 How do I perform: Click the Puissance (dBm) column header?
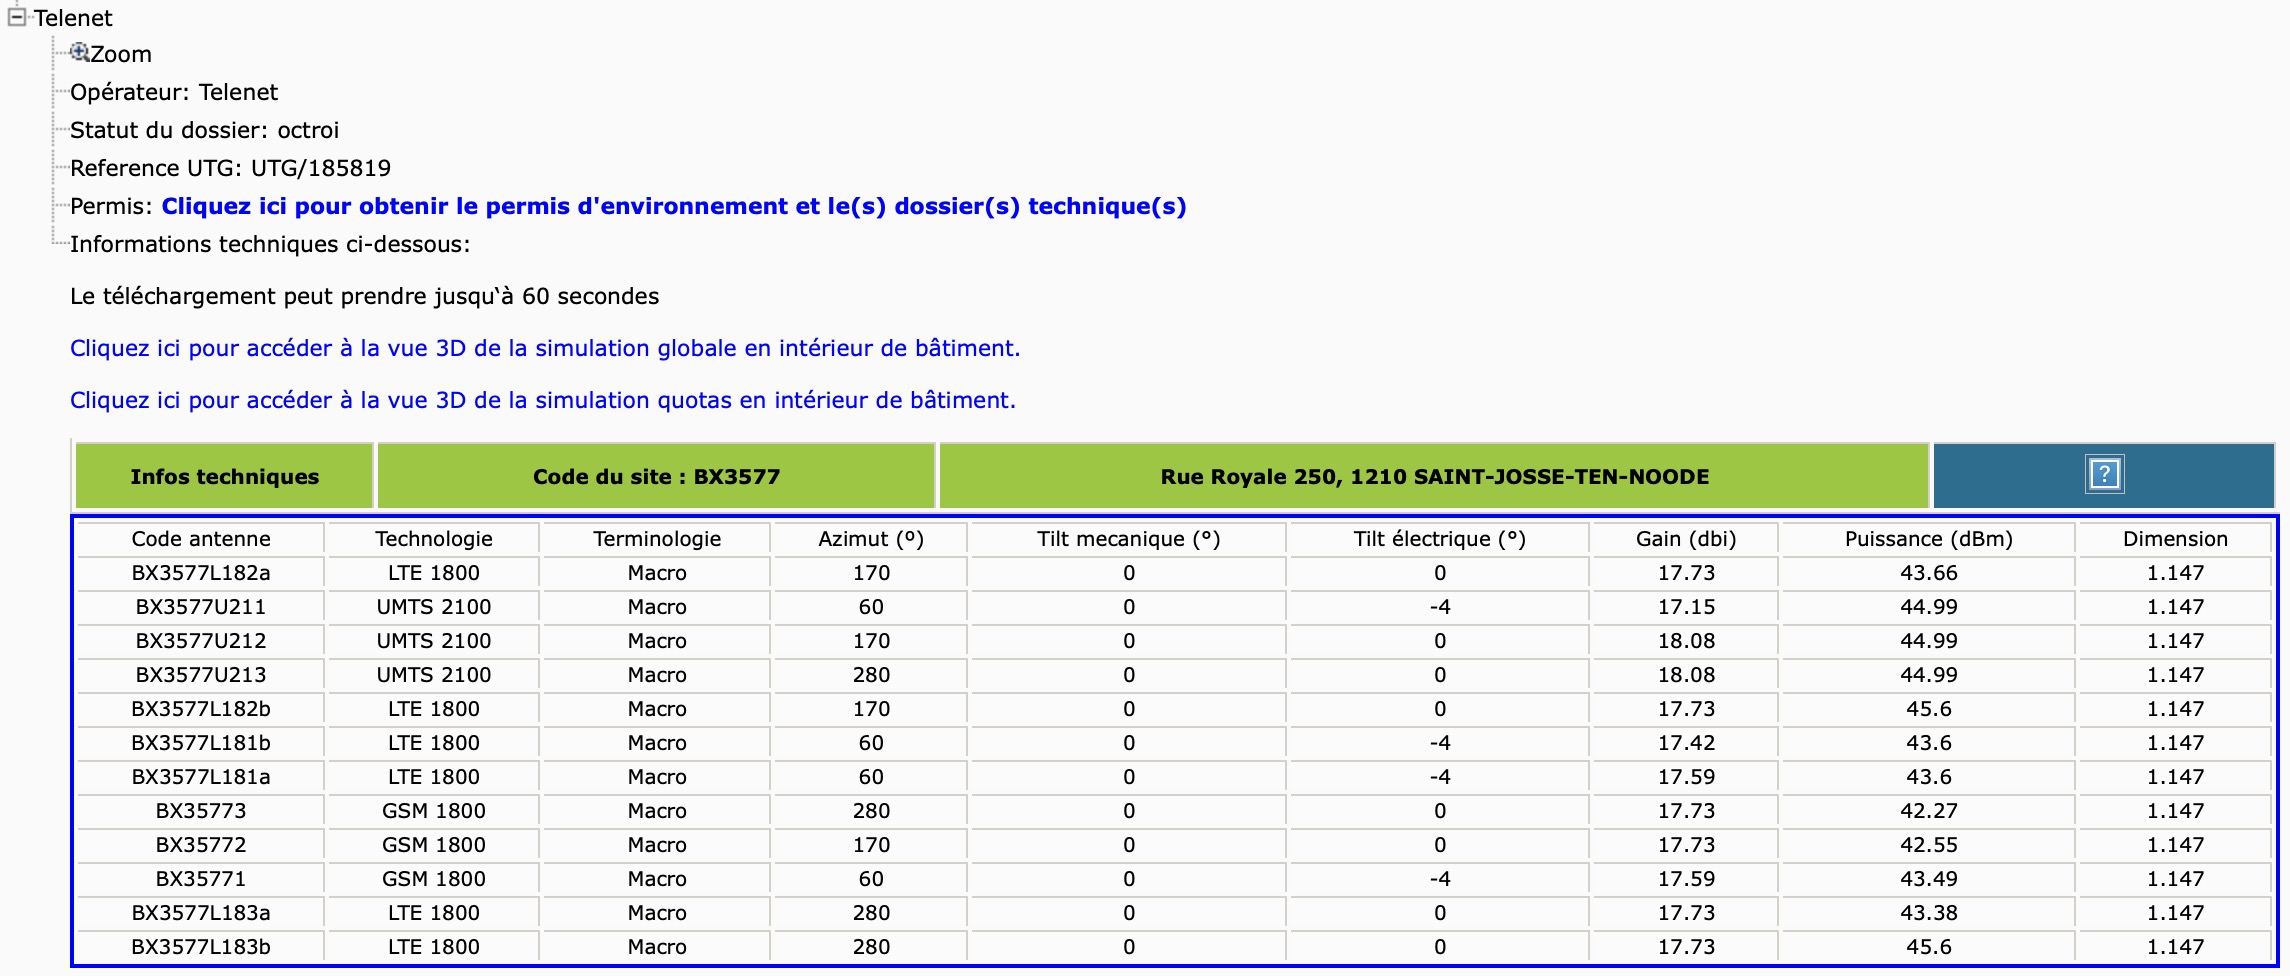1928,539
